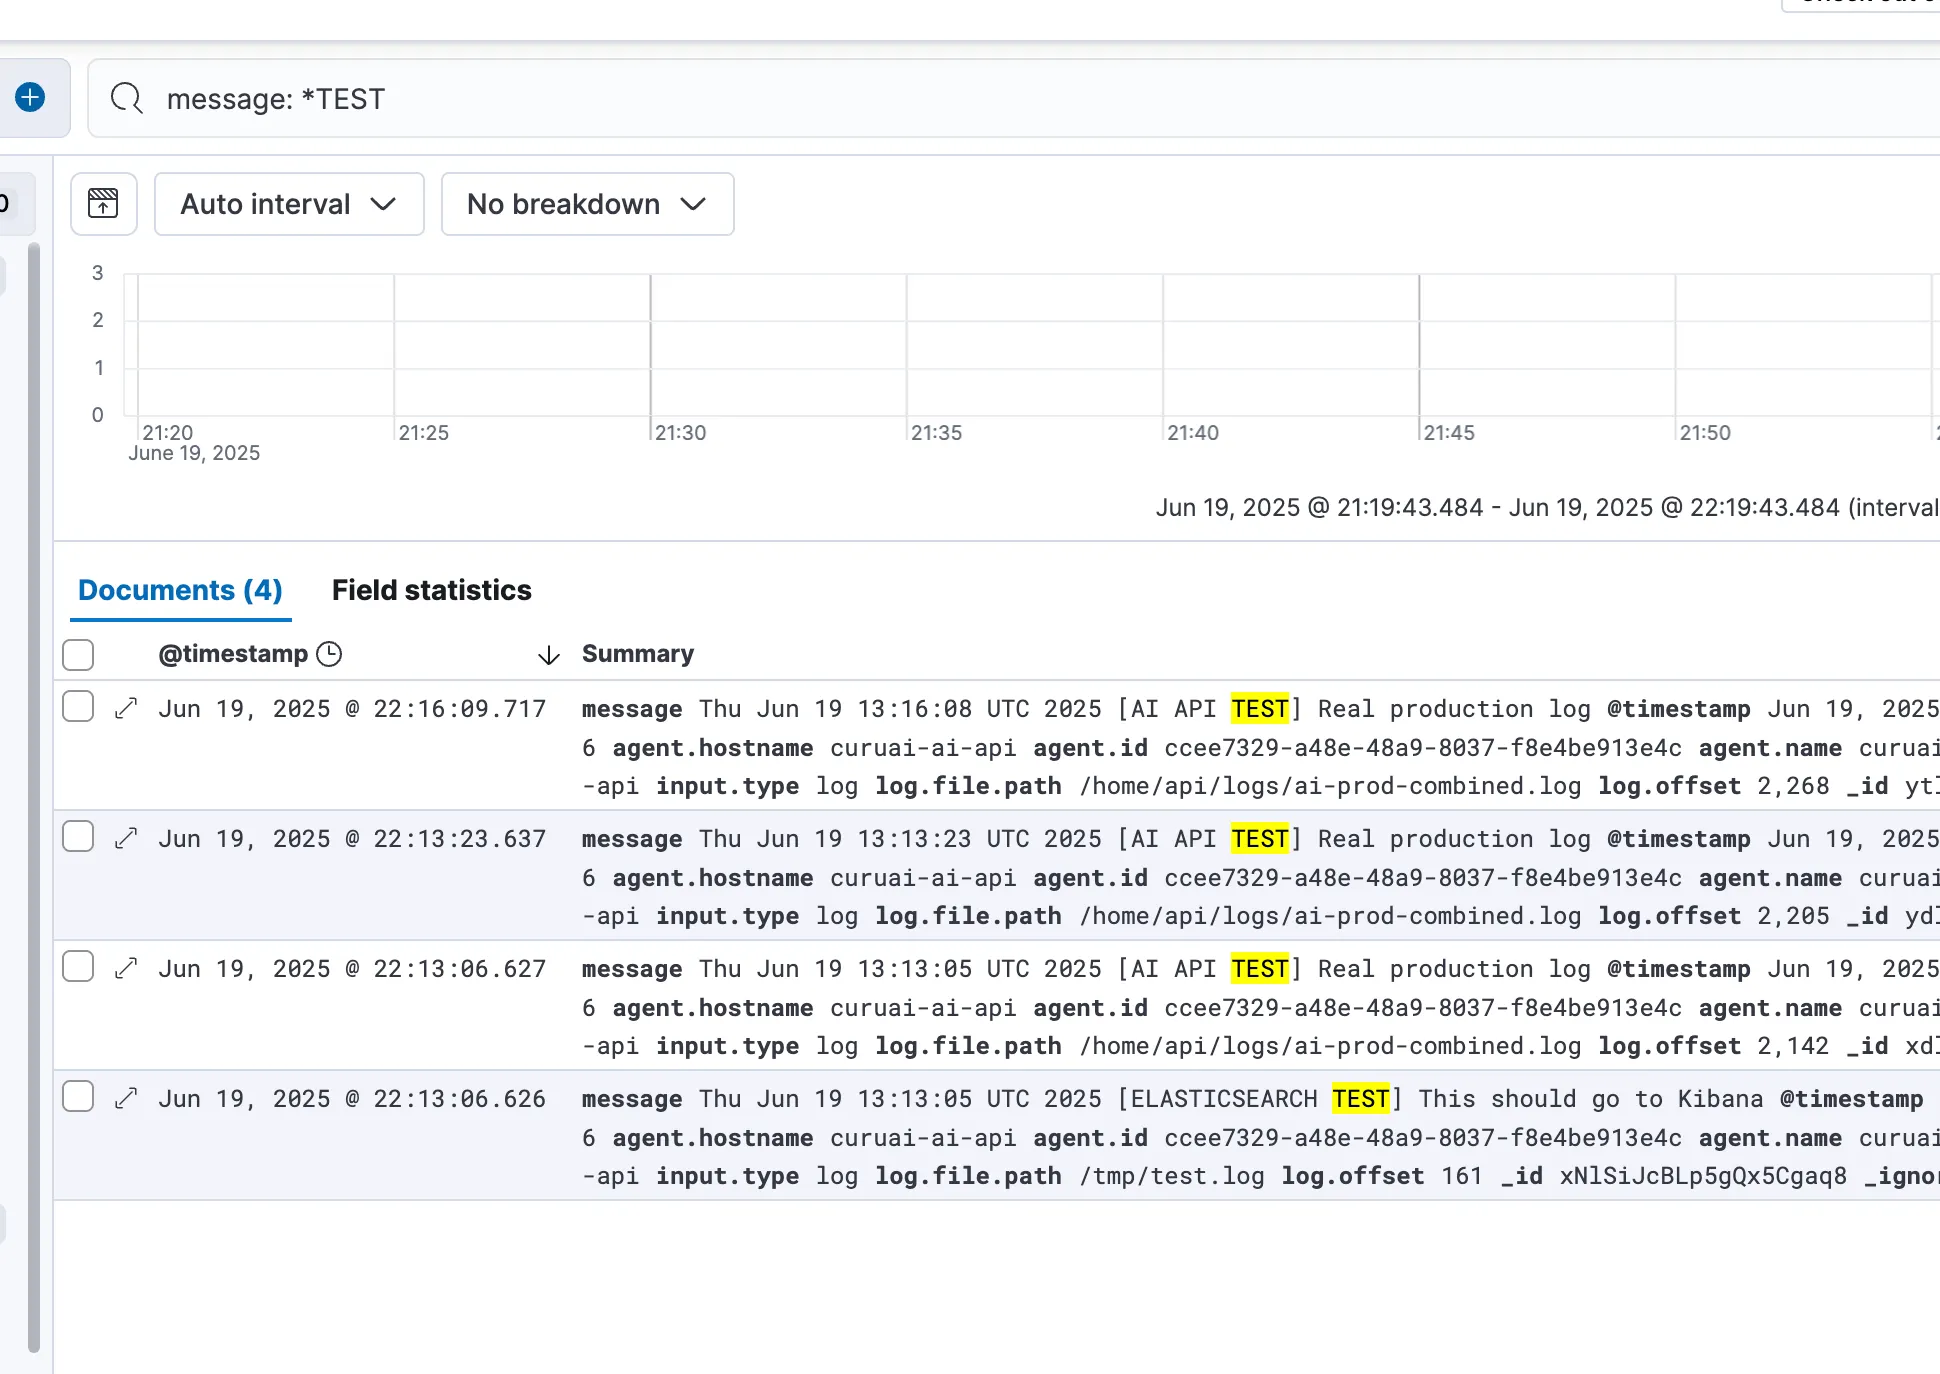Image resolution: width=1940 pixels, height=1374 pixels.
Task: Check the select-all rows checkbox in header
Action: tap(78, 655)
